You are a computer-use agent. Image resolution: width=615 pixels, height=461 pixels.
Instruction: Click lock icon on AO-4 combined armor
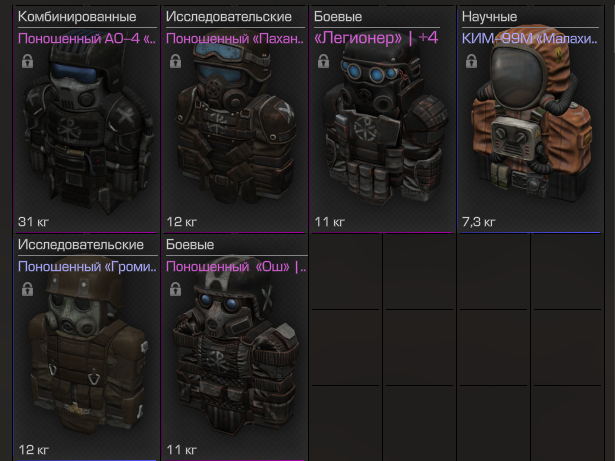(x=27, y=61)
